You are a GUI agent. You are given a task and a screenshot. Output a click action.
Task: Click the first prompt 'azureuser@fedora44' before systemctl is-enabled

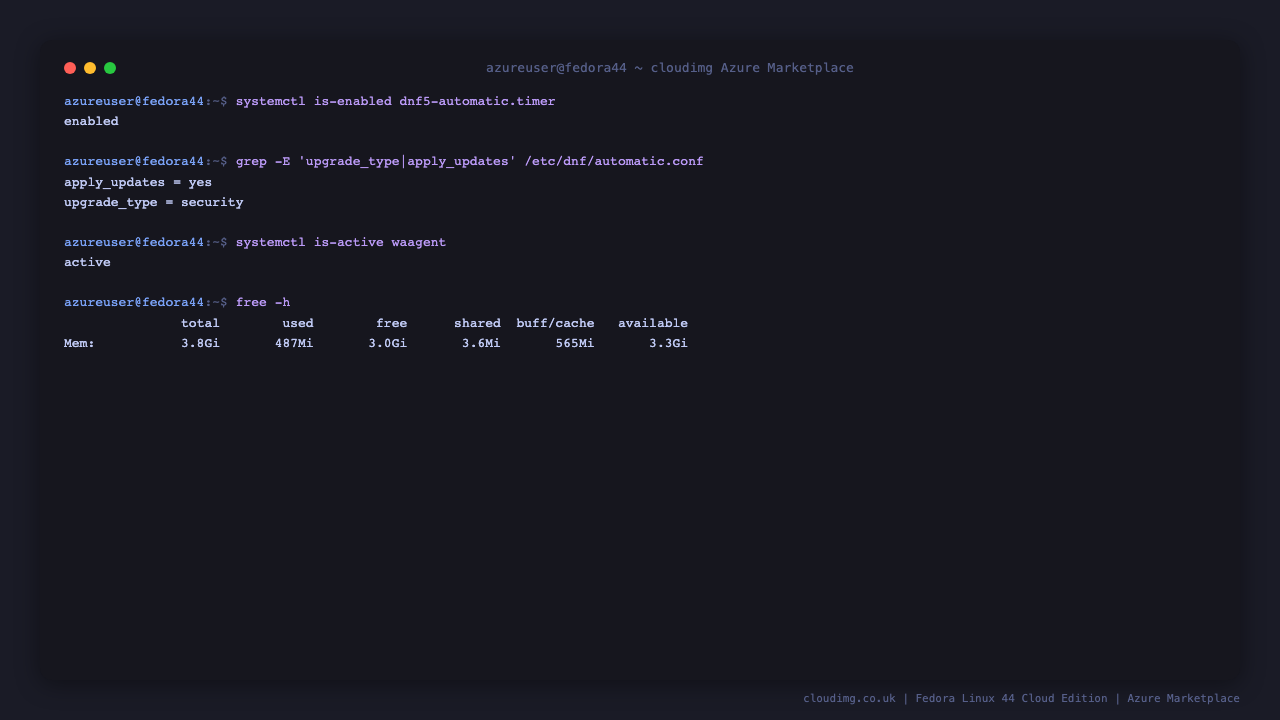pos(134,102)
